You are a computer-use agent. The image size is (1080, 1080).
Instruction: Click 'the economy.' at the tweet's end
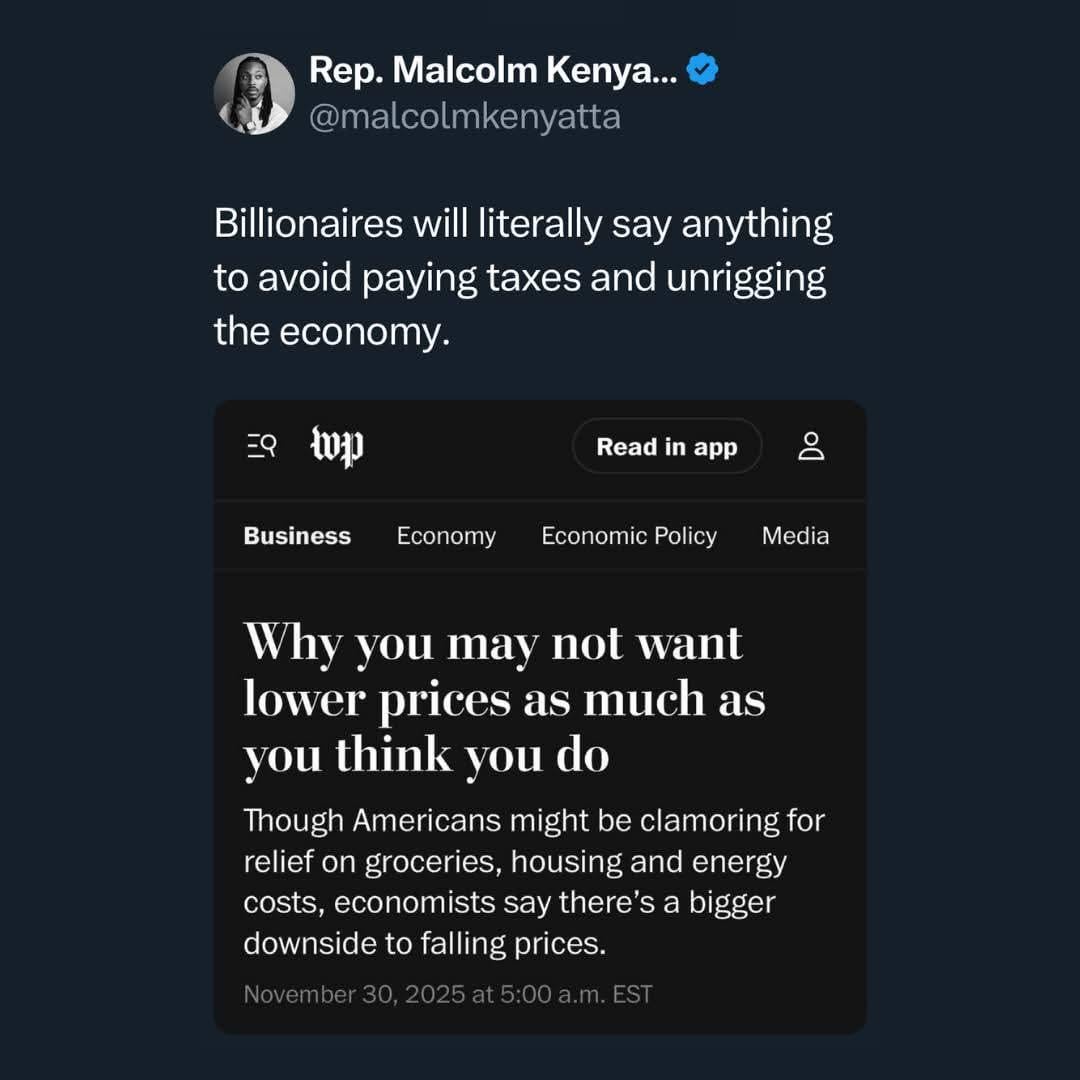click(328, 331)
